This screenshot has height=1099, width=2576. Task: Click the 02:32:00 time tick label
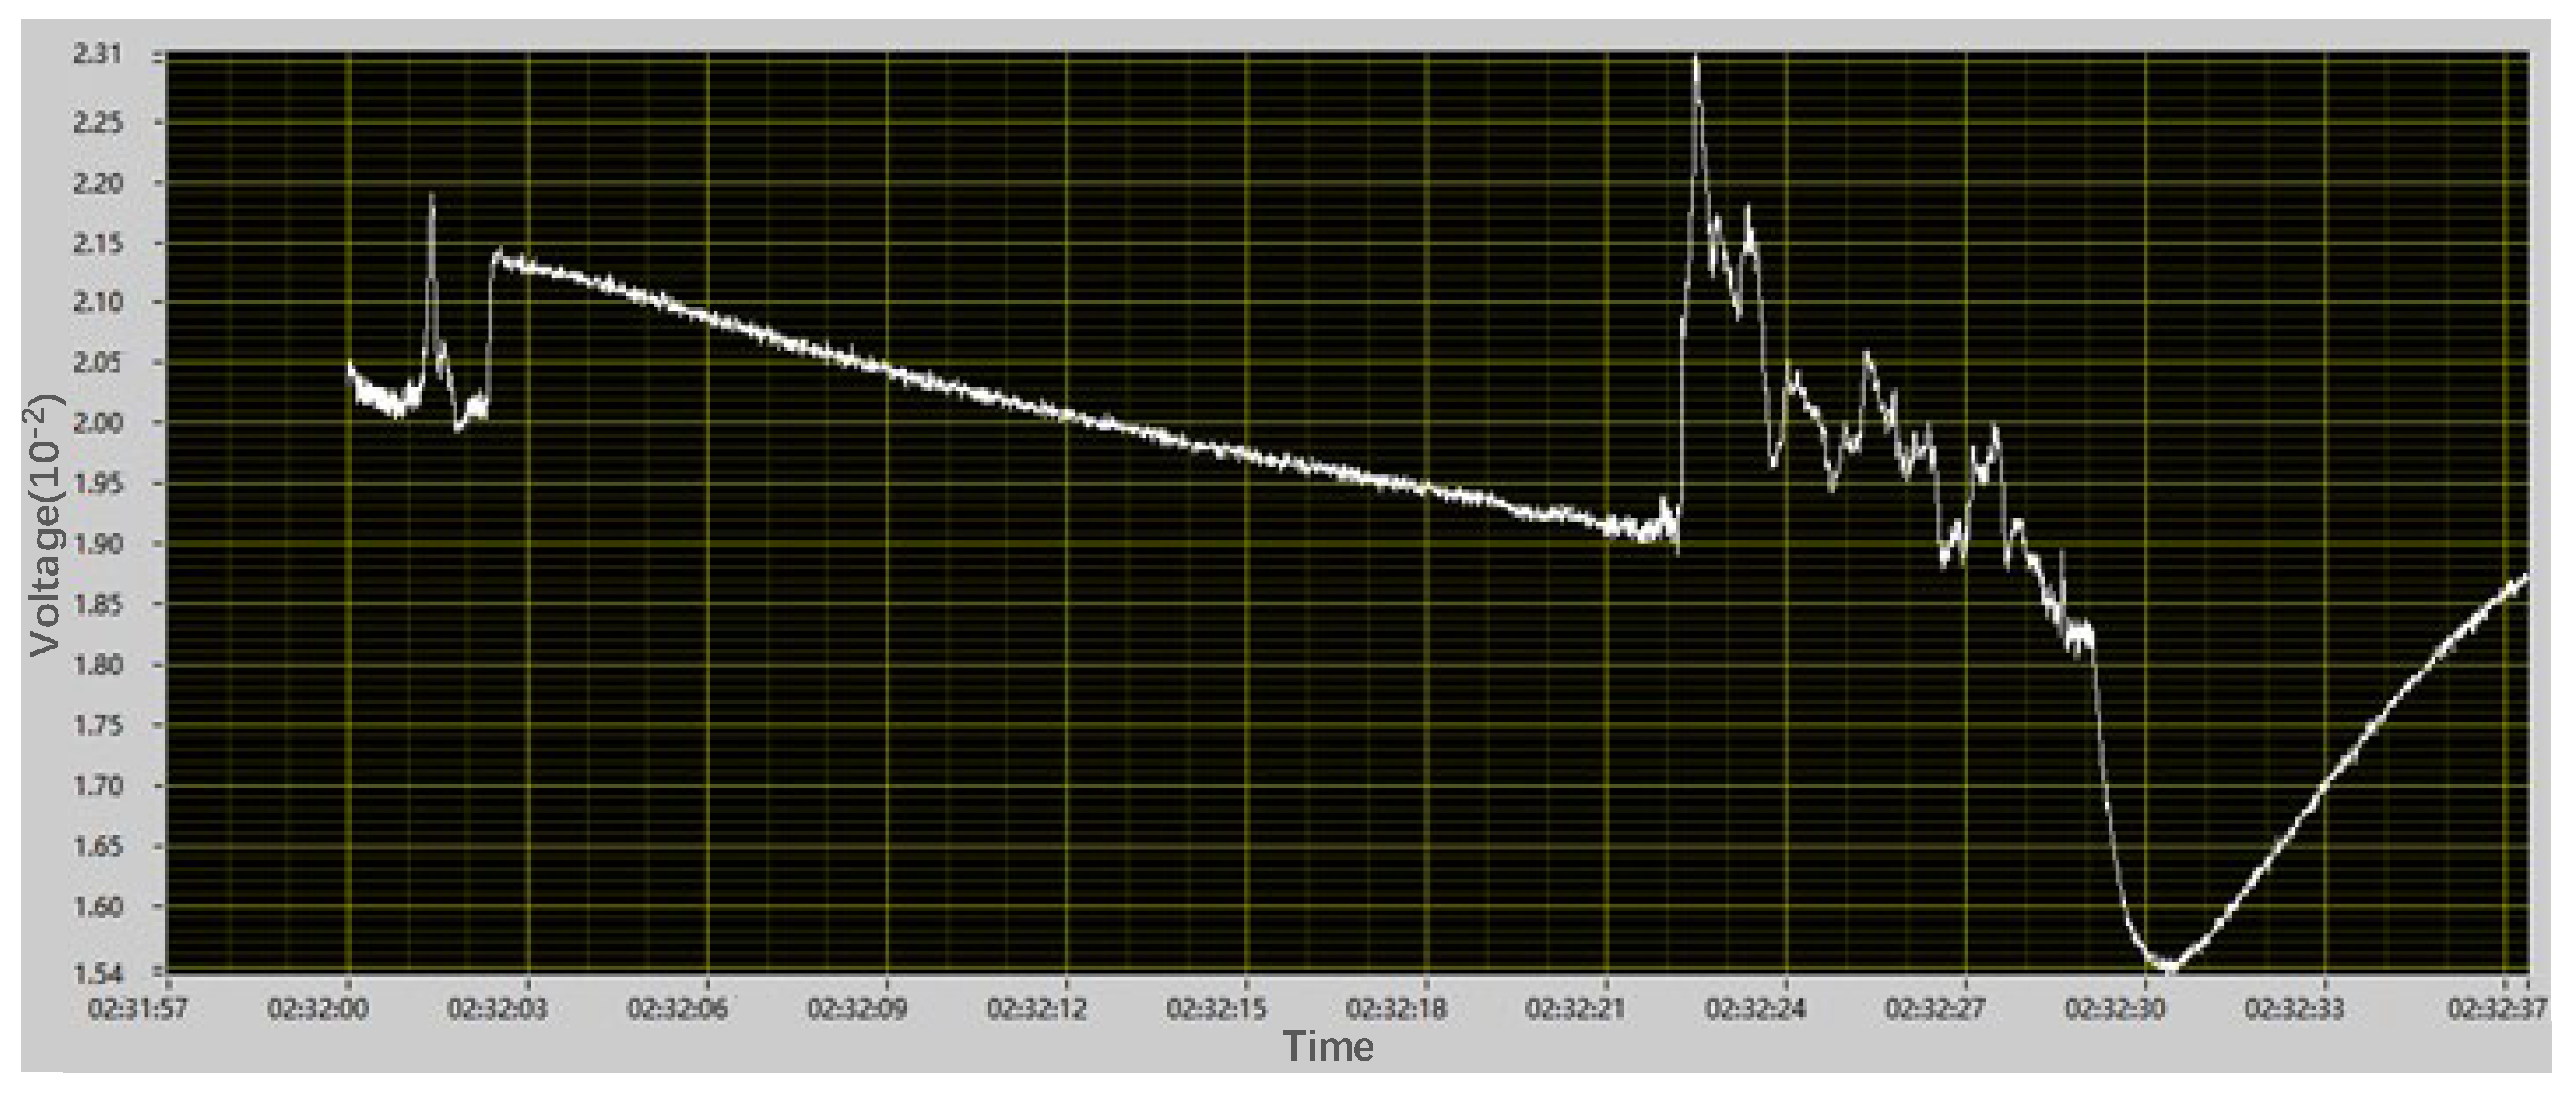(318, 1009)
